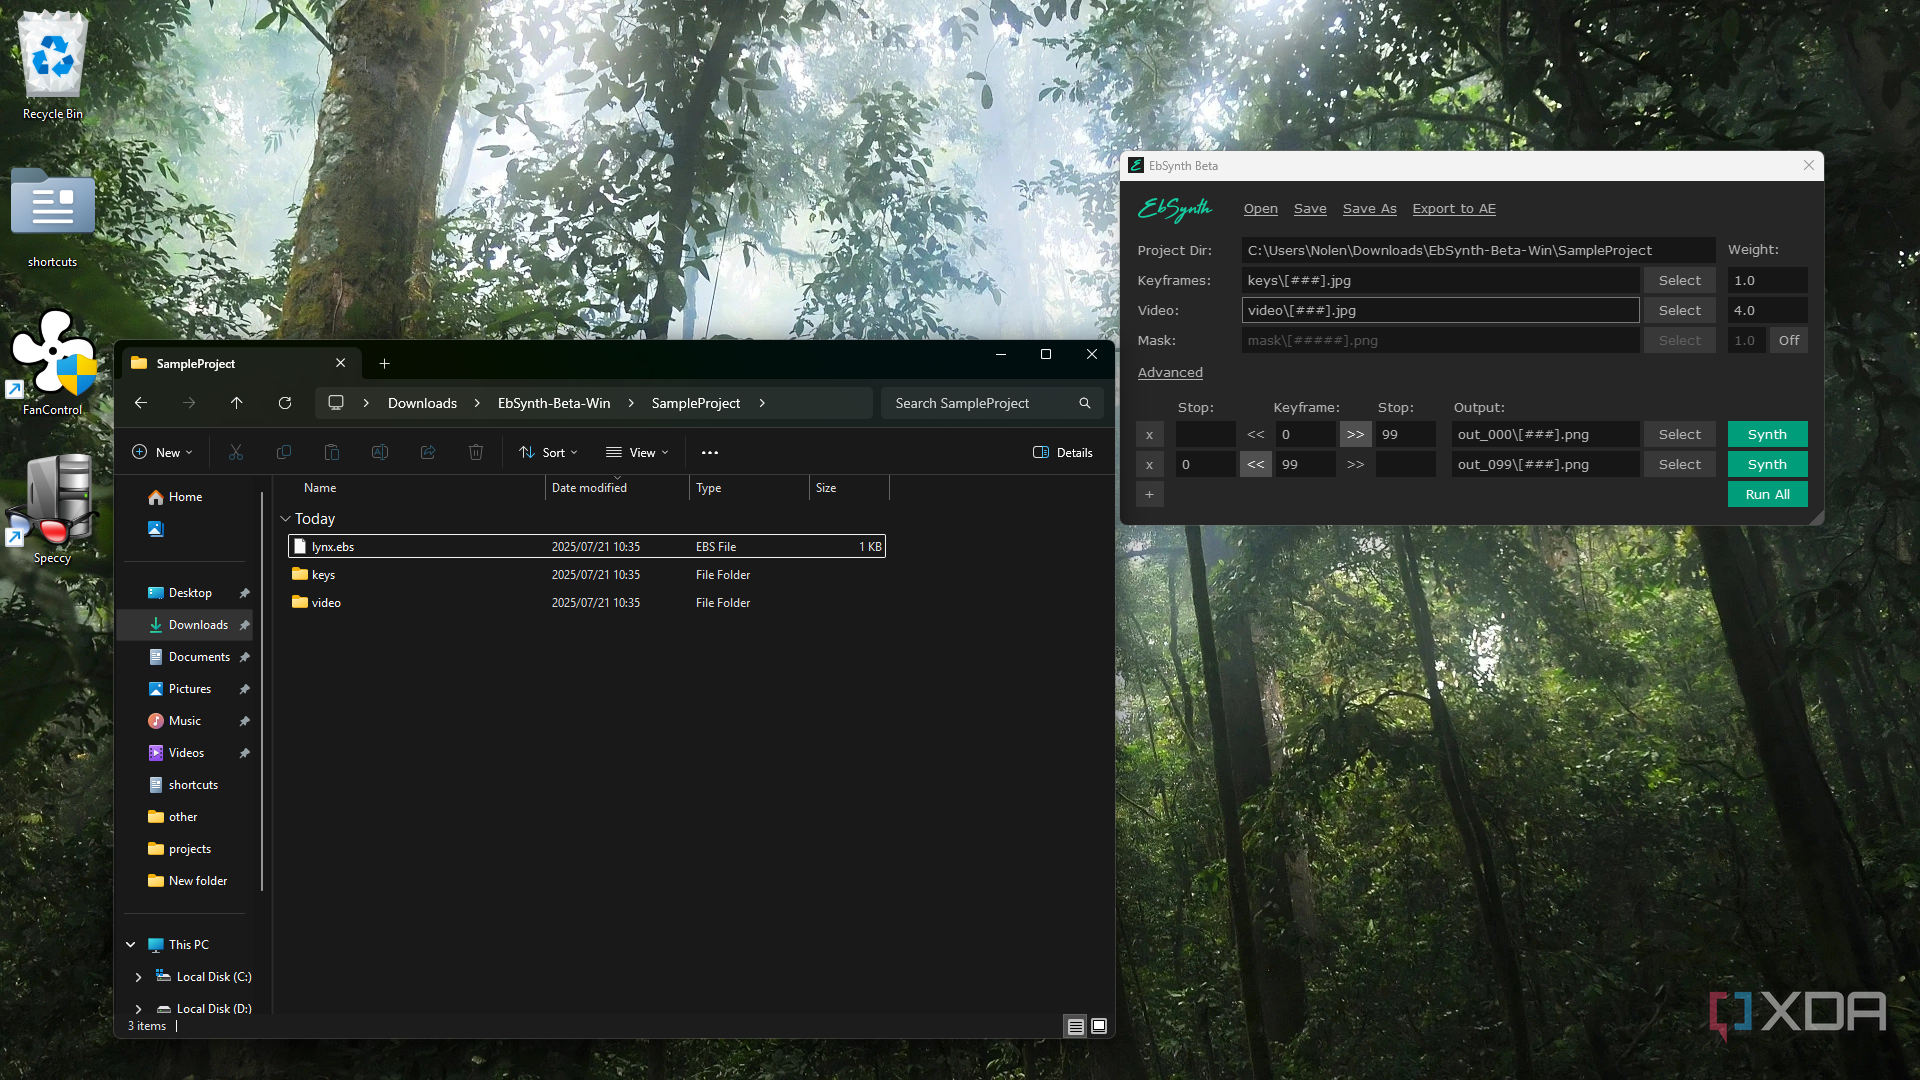Remove the first keyframe row with x

1150,435
